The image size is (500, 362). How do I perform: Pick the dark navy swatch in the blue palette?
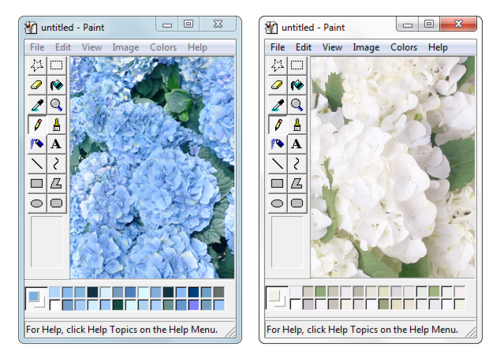point(193,292)
